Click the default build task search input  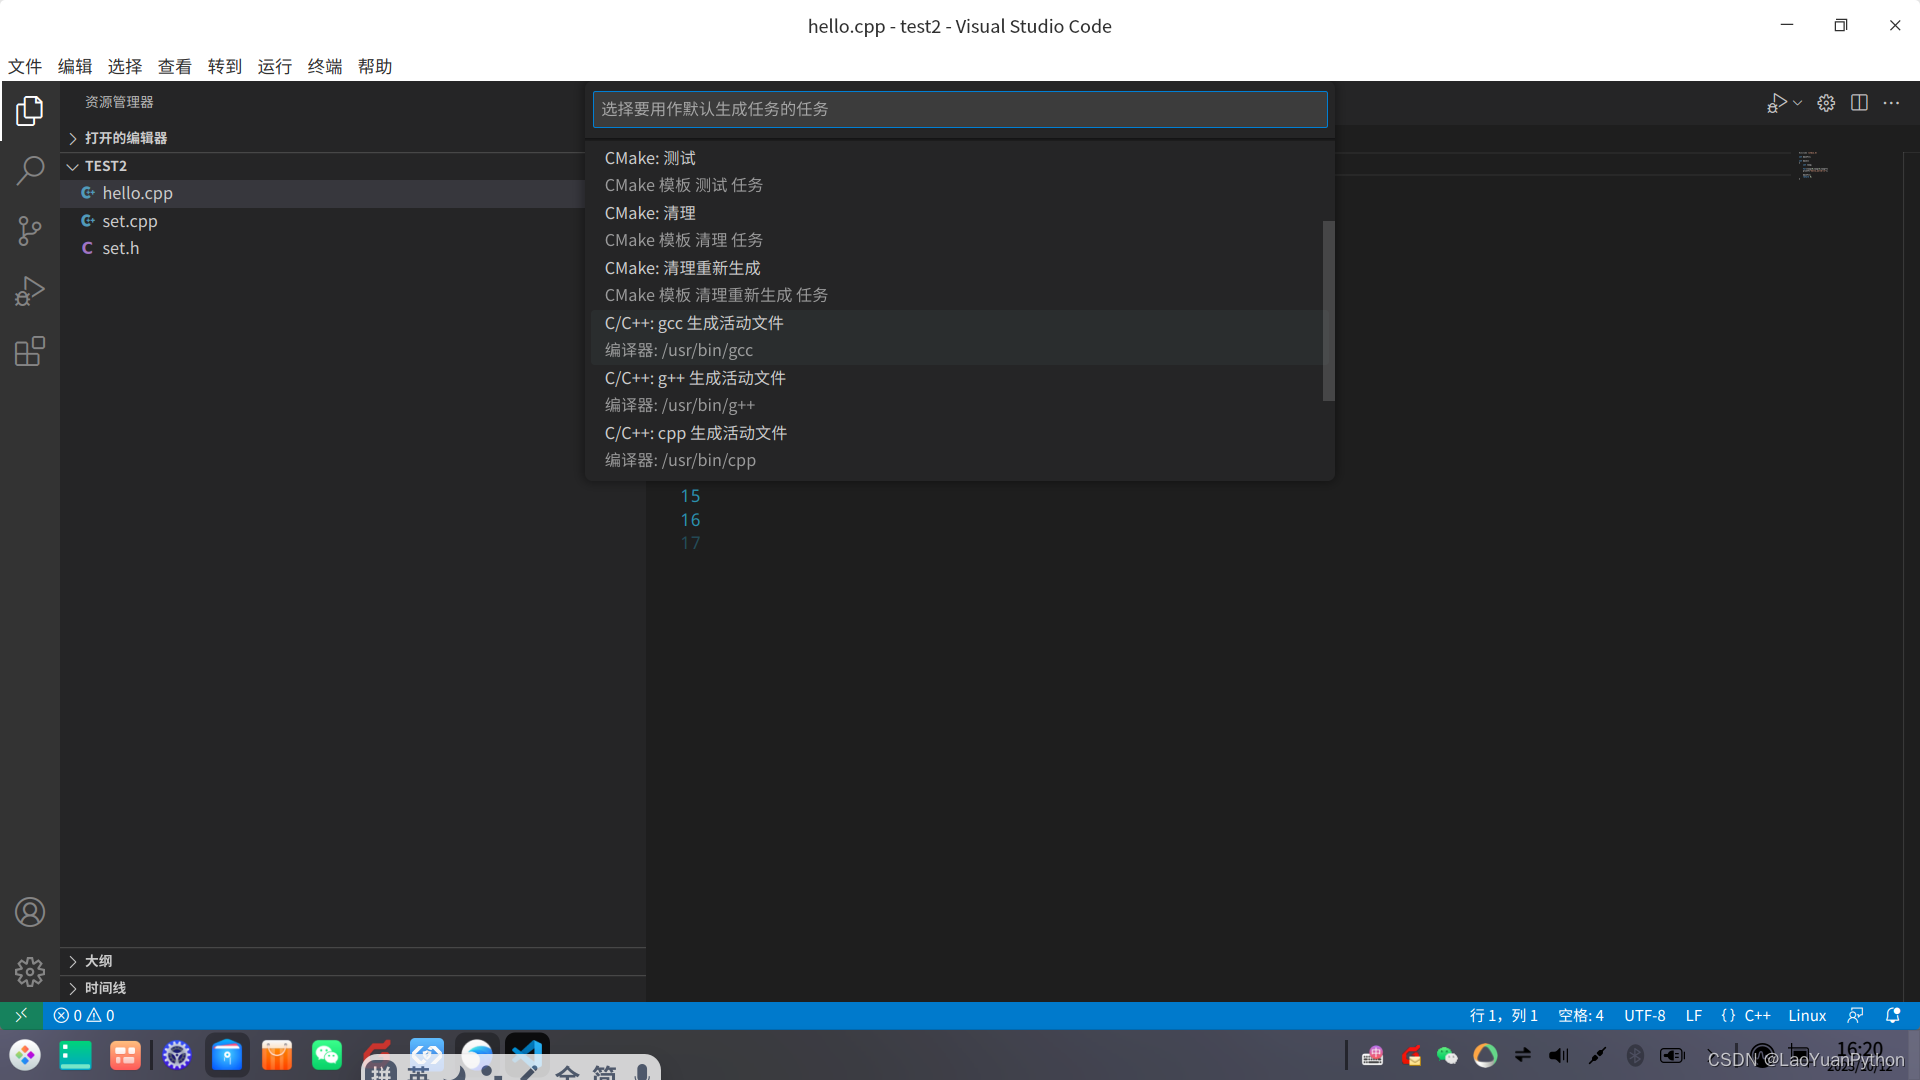pos(960,109)
